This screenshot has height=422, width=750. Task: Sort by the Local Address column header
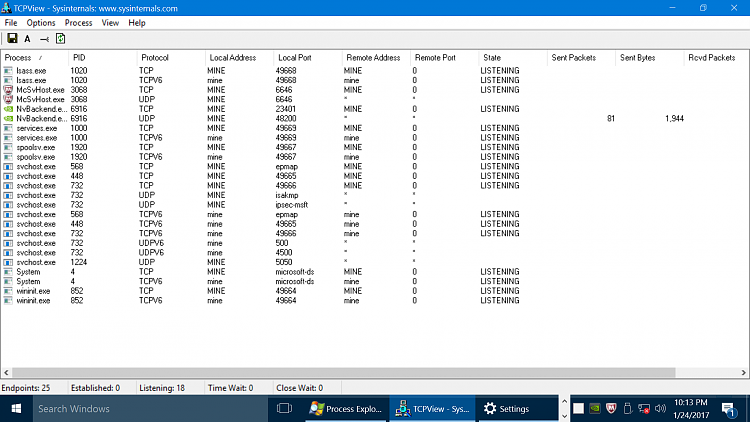240,58
